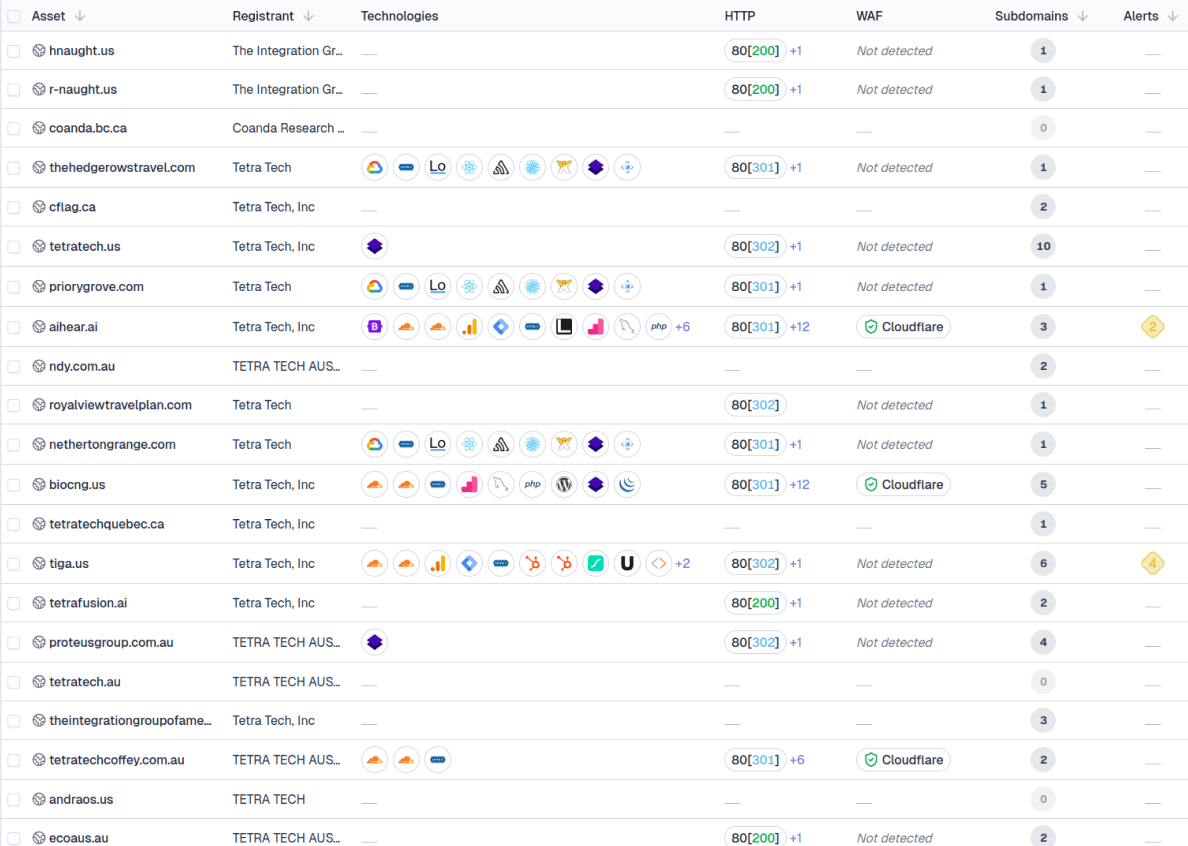Click Cloudflare WAF badge for tetratechcoffey.com.au
This screenshot has height=846, width=1188.
[903, 760]
